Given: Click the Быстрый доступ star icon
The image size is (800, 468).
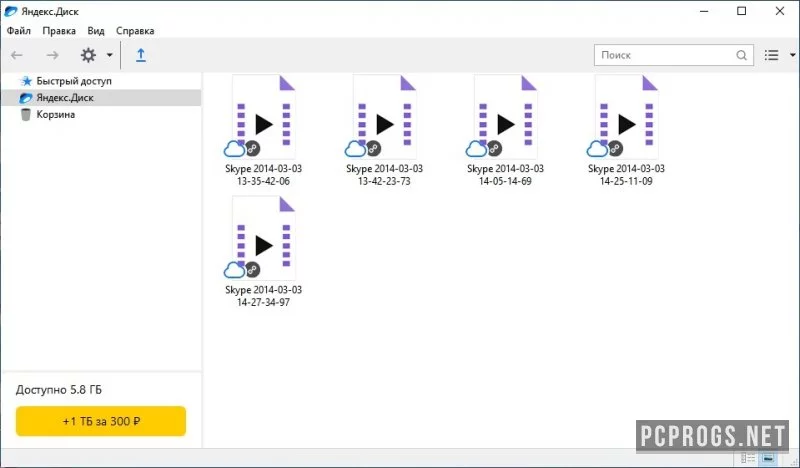Looking at the screenshot, I should (x=26, y=81).
